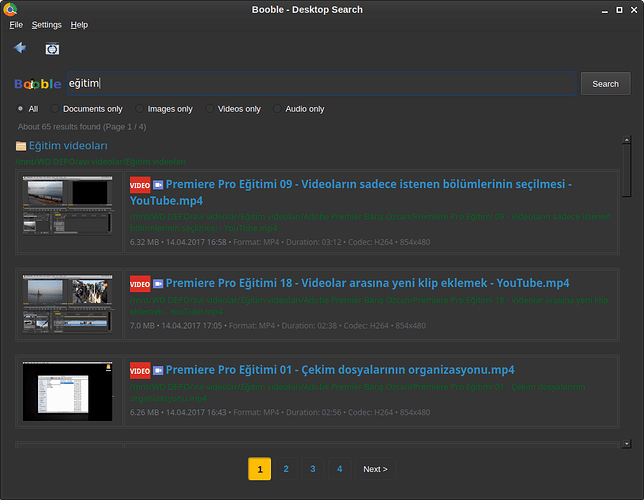The height and width of the screenshot is (500, 644).
Task: Click the camera file icon of Premiere Pro Eğitimi 01
Action: click(158, 371)
